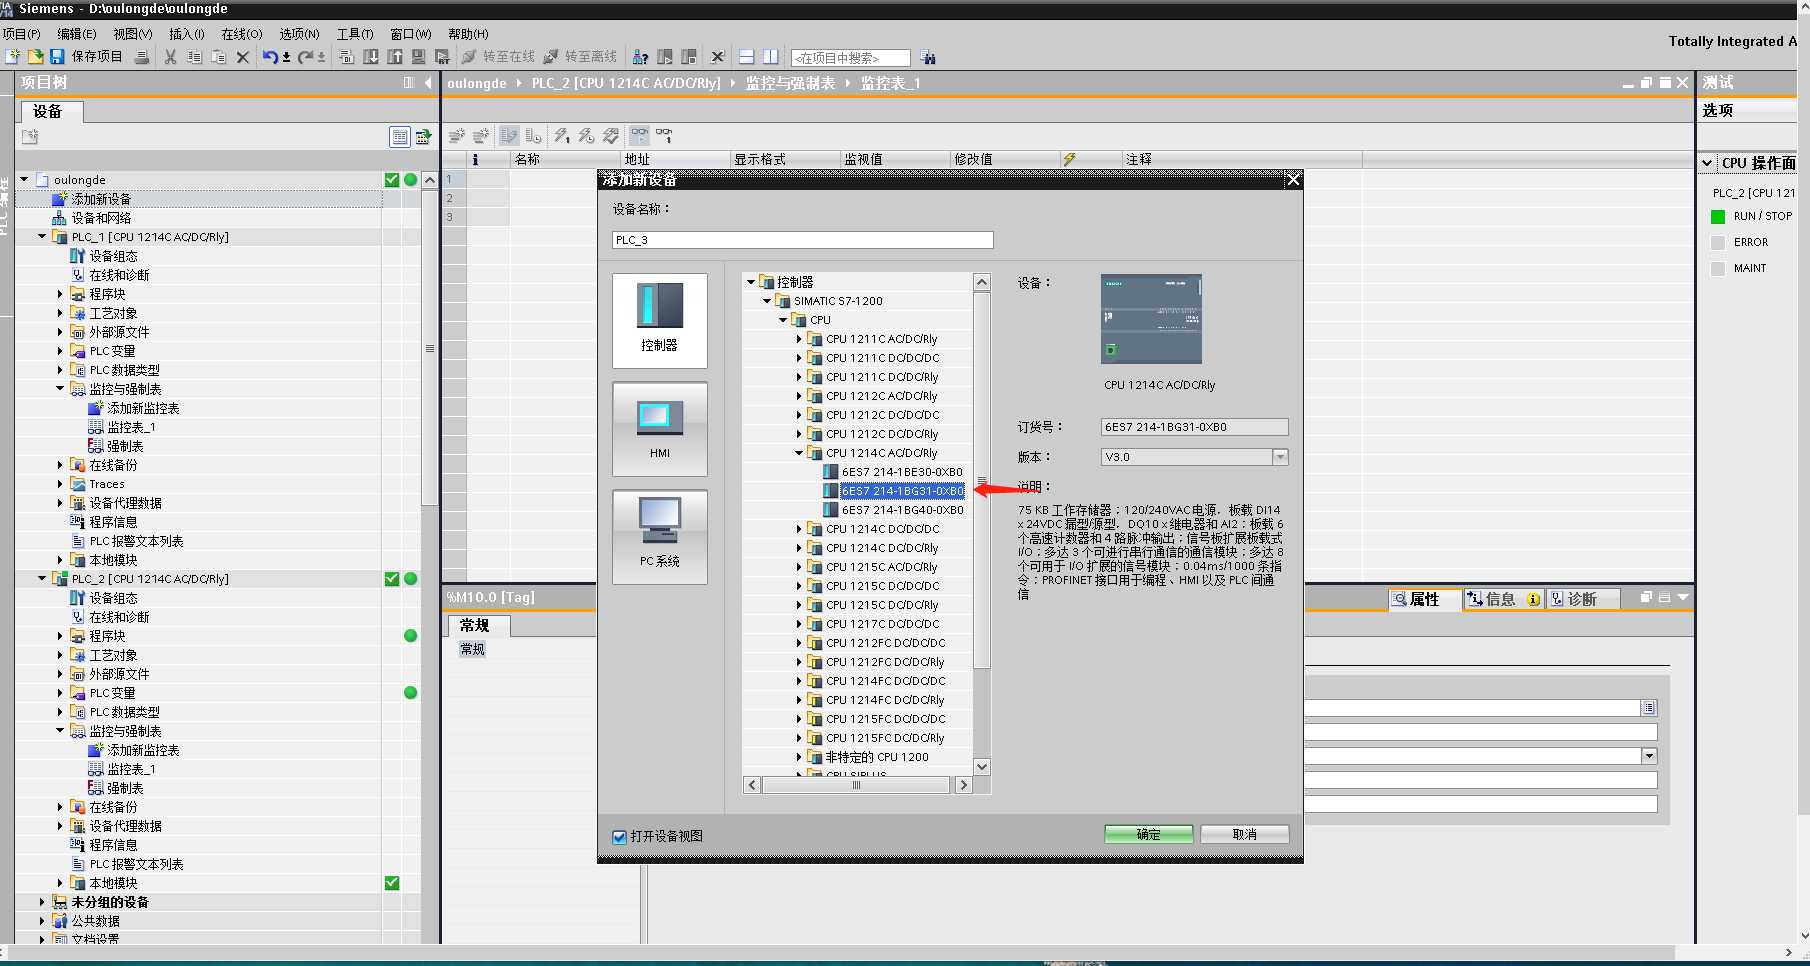The width and height of the screenshot is (1810, 966).
Task: Save the project via 保存项目
Action: (86, 57)
